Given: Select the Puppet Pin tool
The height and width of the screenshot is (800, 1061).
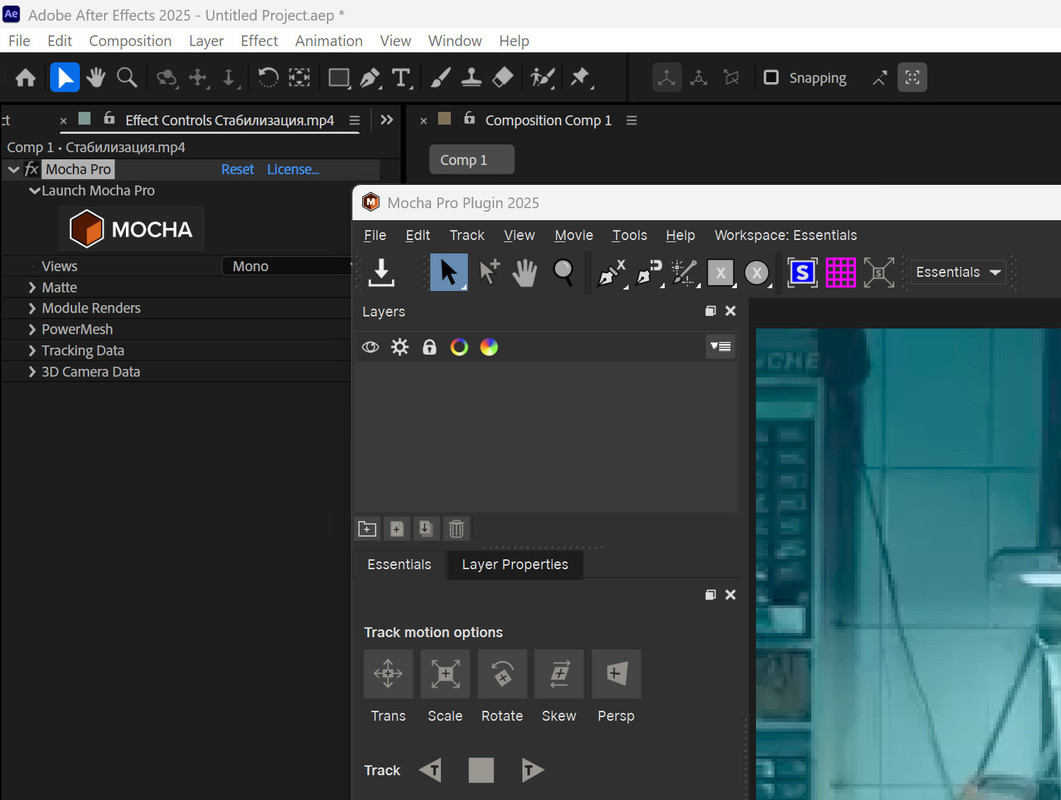Looking at the screenshot, I should 581,78.
